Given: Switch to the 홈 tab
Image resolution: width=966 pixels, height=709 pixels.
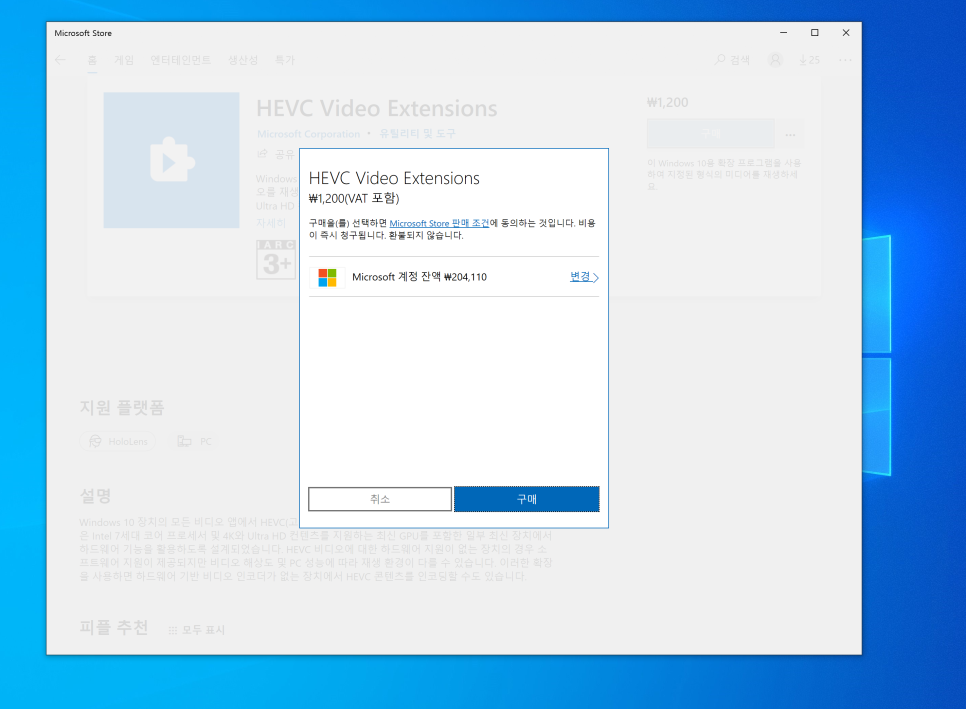Looking at the screenshot, I should point(92,60).
